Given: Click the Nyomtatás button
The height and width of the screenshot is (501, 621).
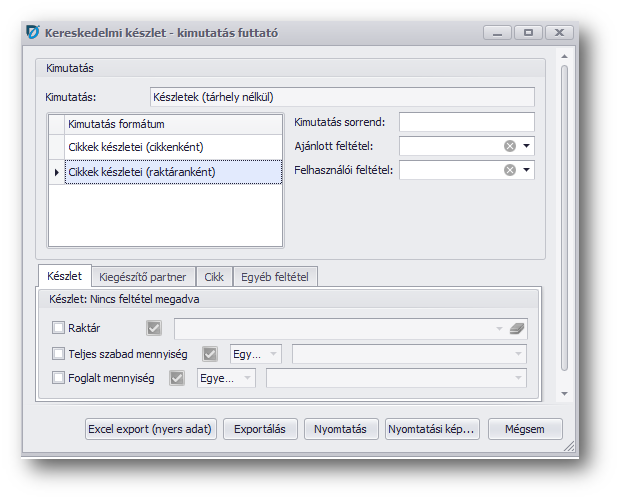Looking at the screenshot, I should click(341, 429).
